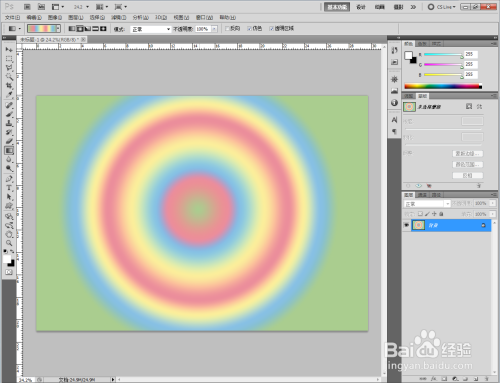This screenshot has width=500, height=383.
Task: Open the gradient picker dropdown arrow
Action: pyautogui.click(x=58, y=29)
